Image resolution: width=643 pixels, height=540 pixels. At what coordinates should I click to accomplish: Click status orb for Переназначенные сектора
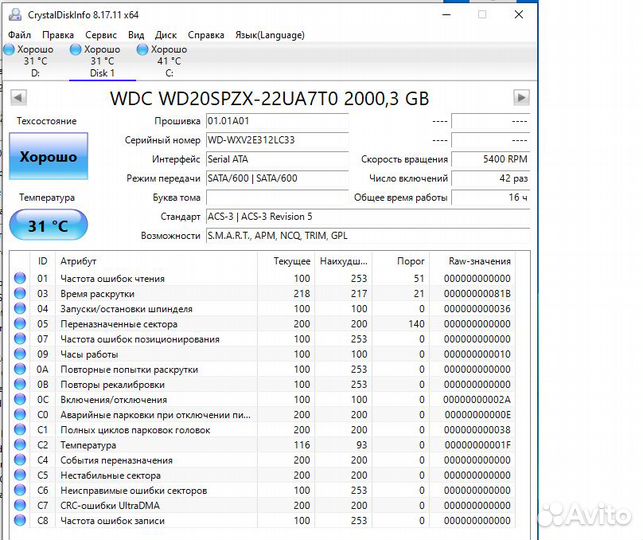(20, 324)
